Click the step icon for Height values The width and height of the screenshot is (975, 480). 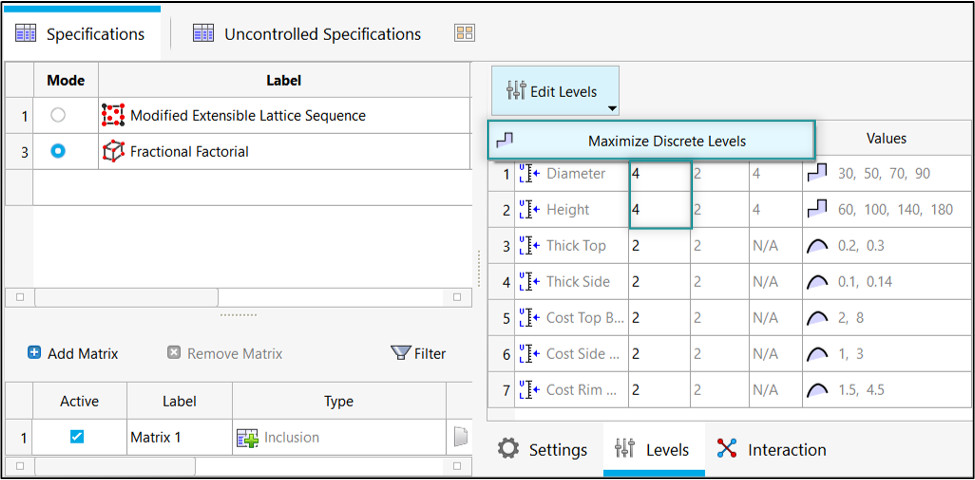pos(816,210)
